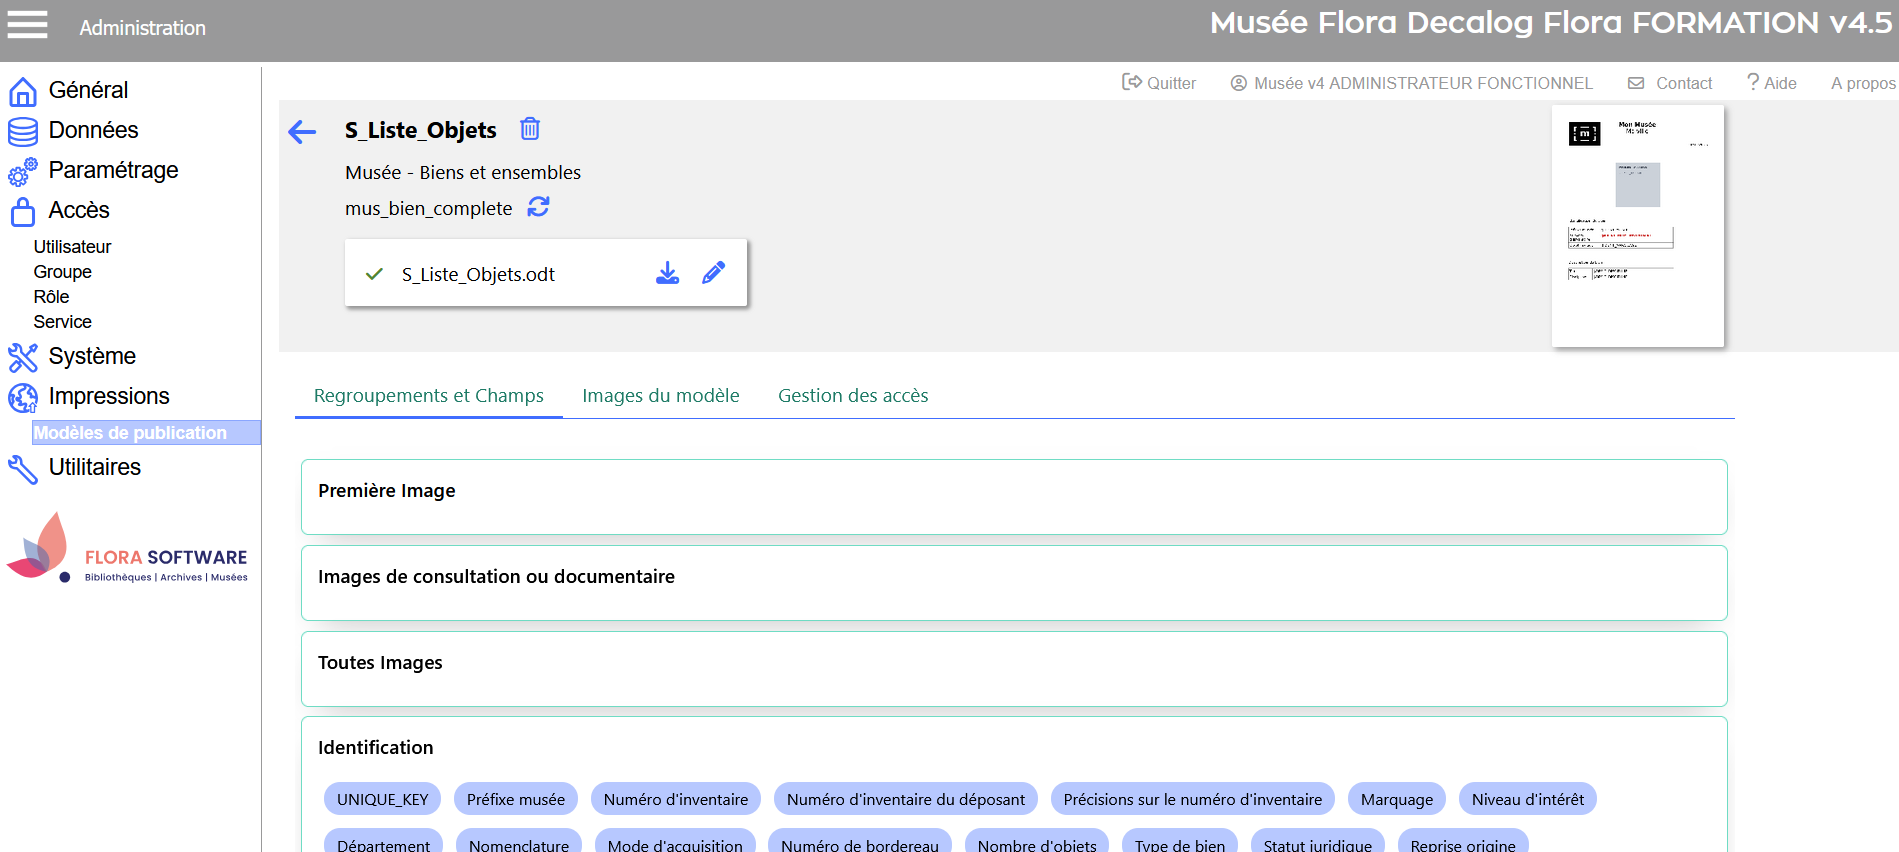This screenshot has width=1899, height=852.
Task: Go back with the left arrow
Action: (x=302, y=131)
